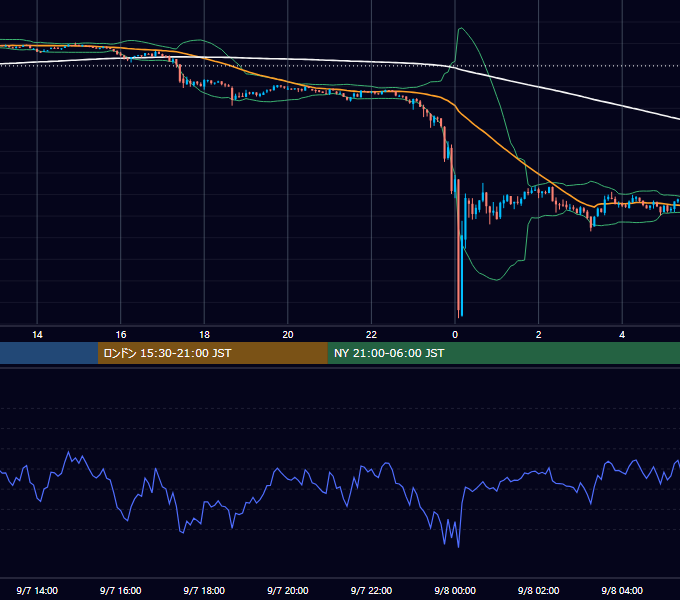The height and width of the screenshot is (600, 680).
Task: Click the 9/8 02:00 label on oscillator axis
Action: (x=539, y=591)
